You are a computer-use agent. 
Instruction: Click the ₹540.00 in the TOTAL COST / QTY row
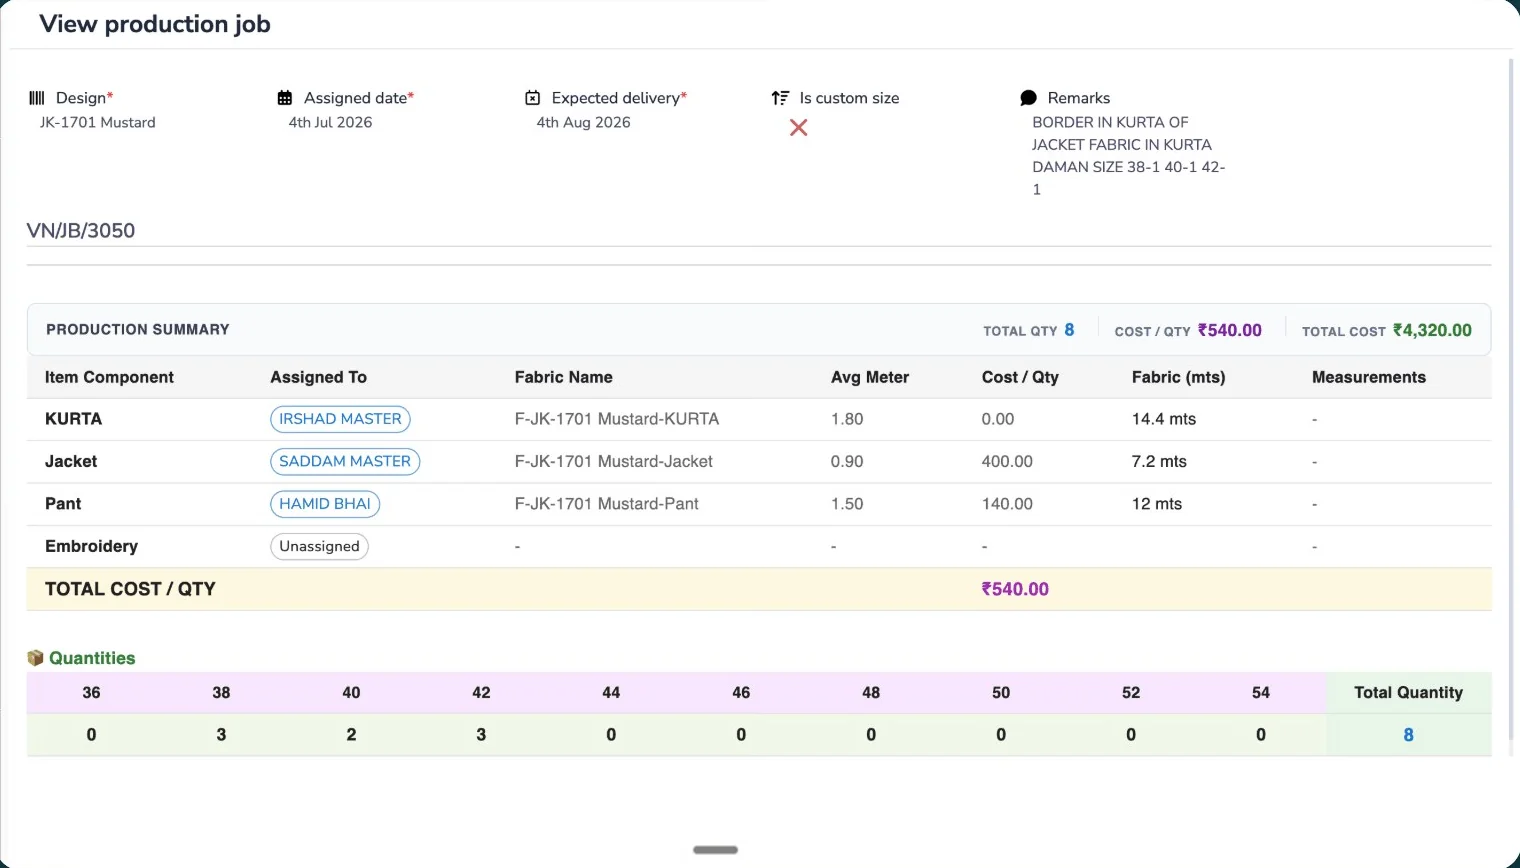tap(1015, 589)
